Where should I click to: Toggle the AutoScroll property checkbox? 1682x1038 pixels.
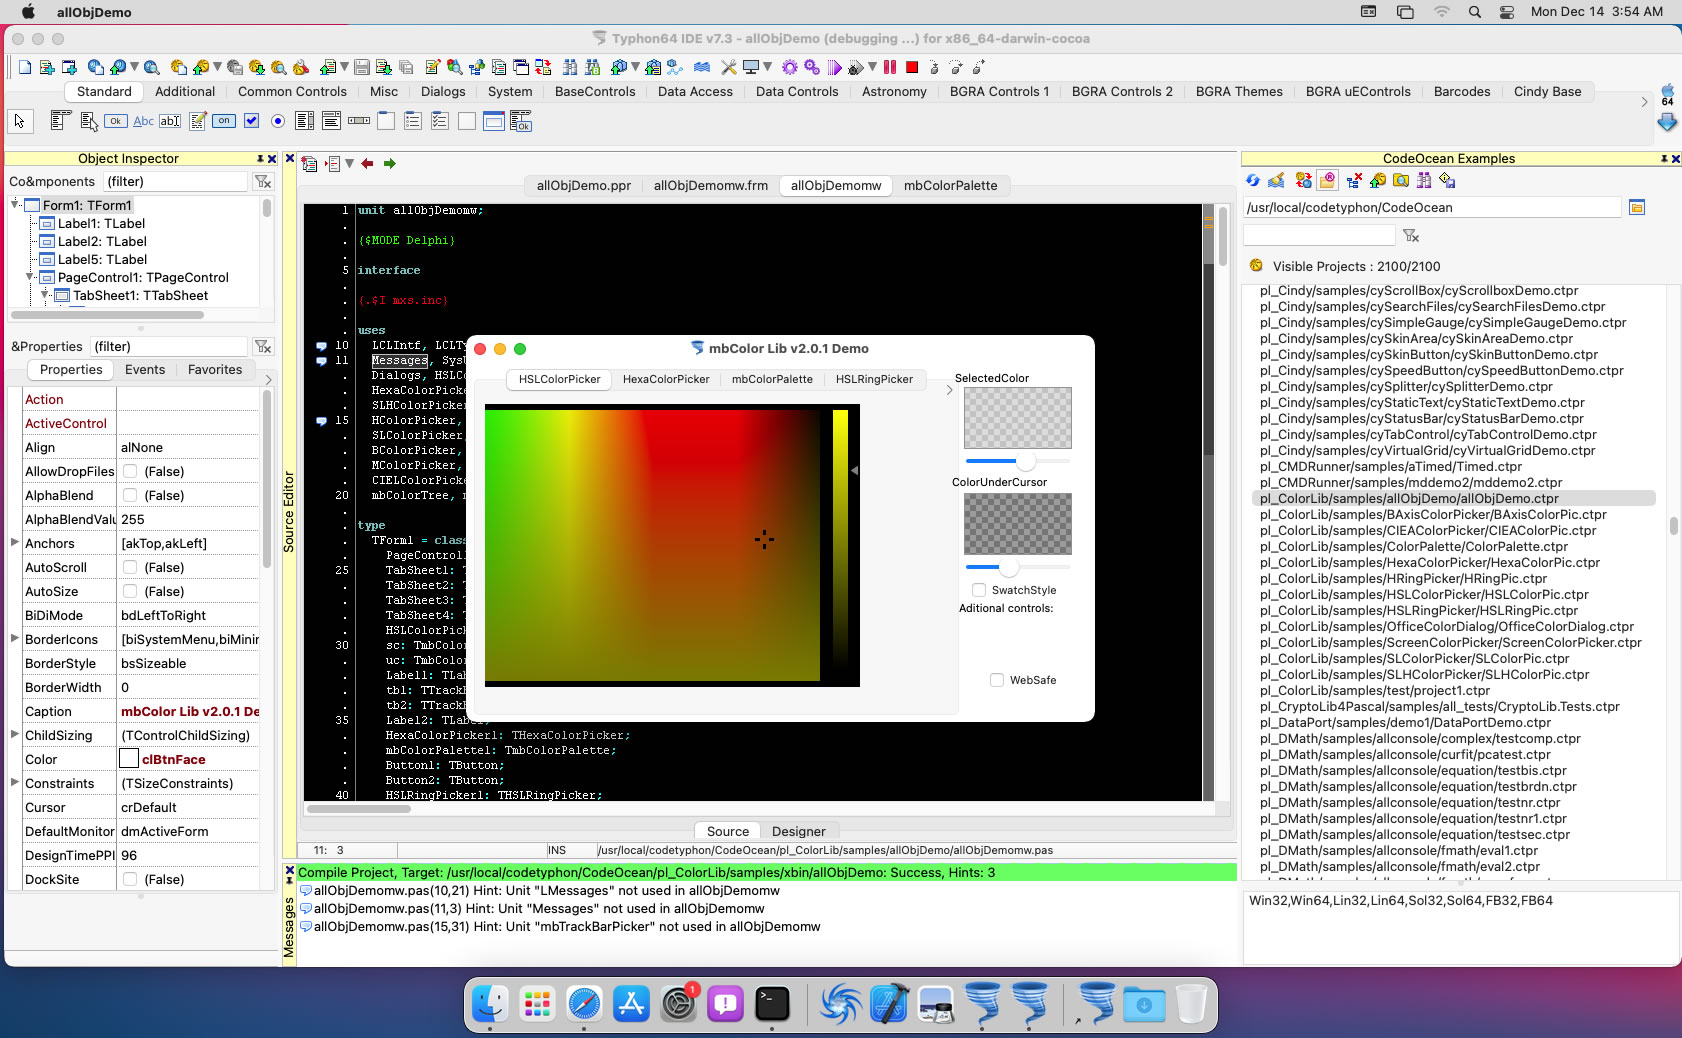pos(130,567)
